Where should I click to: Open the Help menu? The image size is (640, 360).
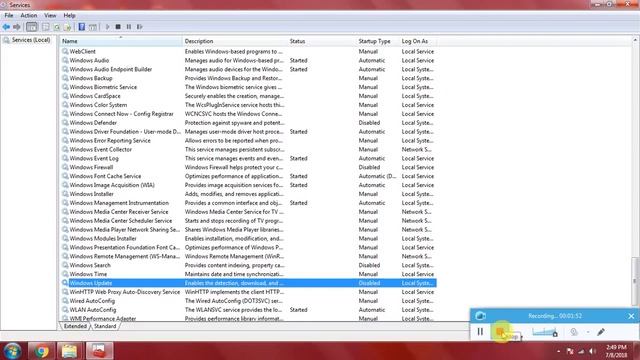[69, 16]
